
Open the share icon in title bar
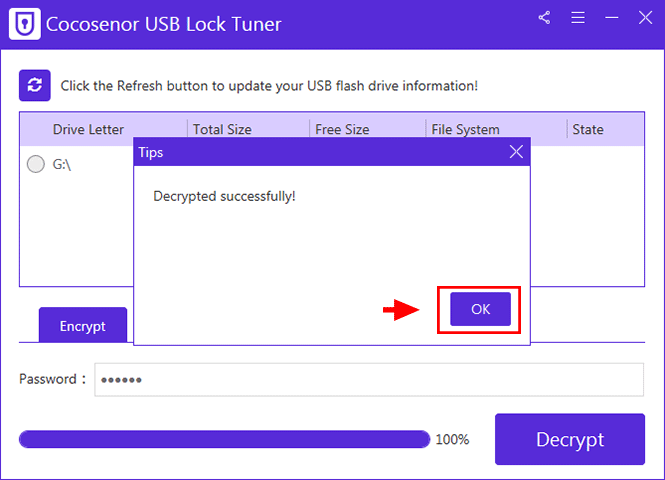[544, 18]
